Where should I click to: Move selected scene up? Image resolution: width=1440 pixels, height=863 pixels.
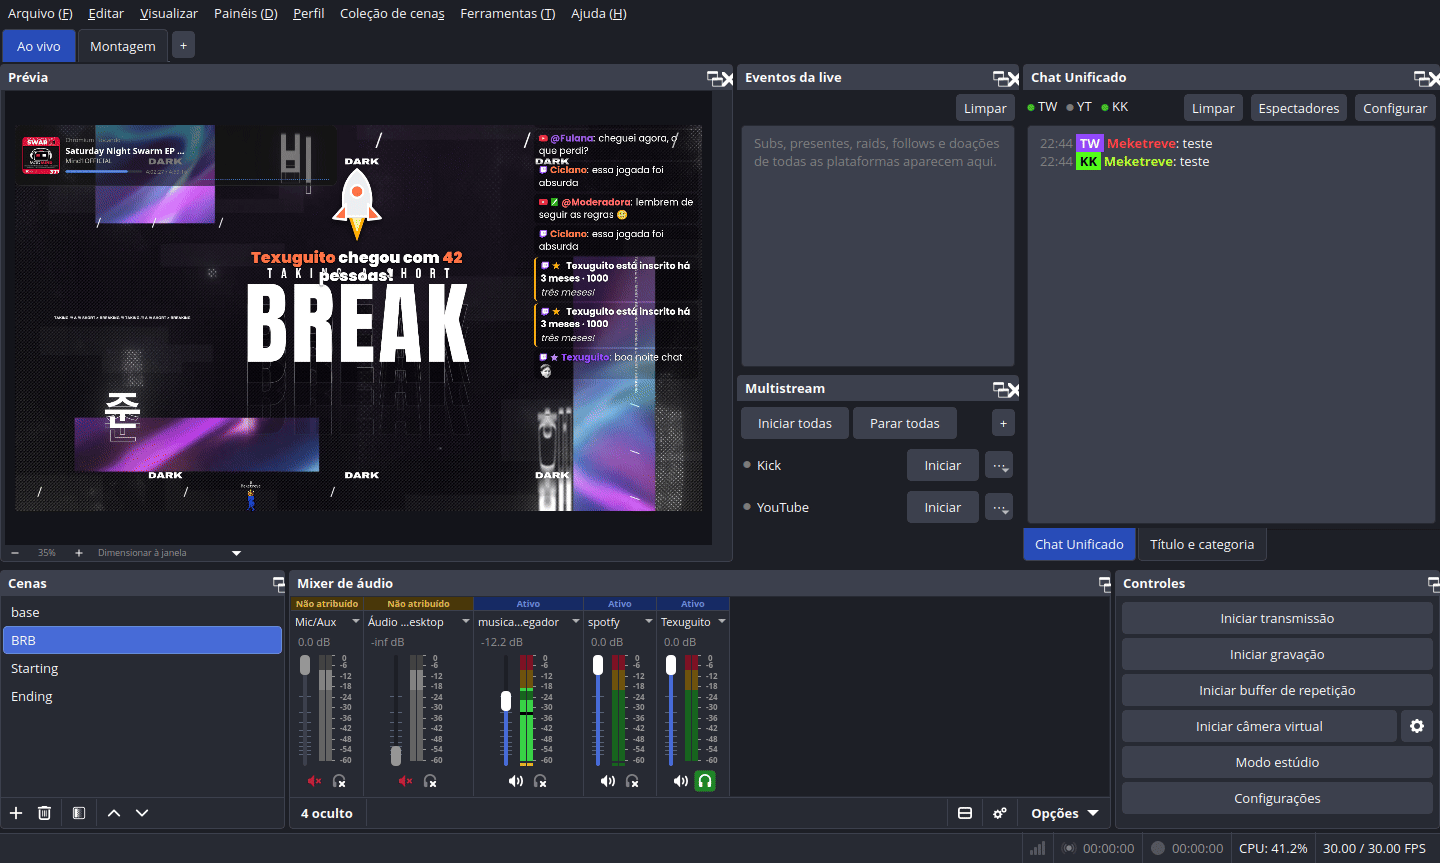114,813
